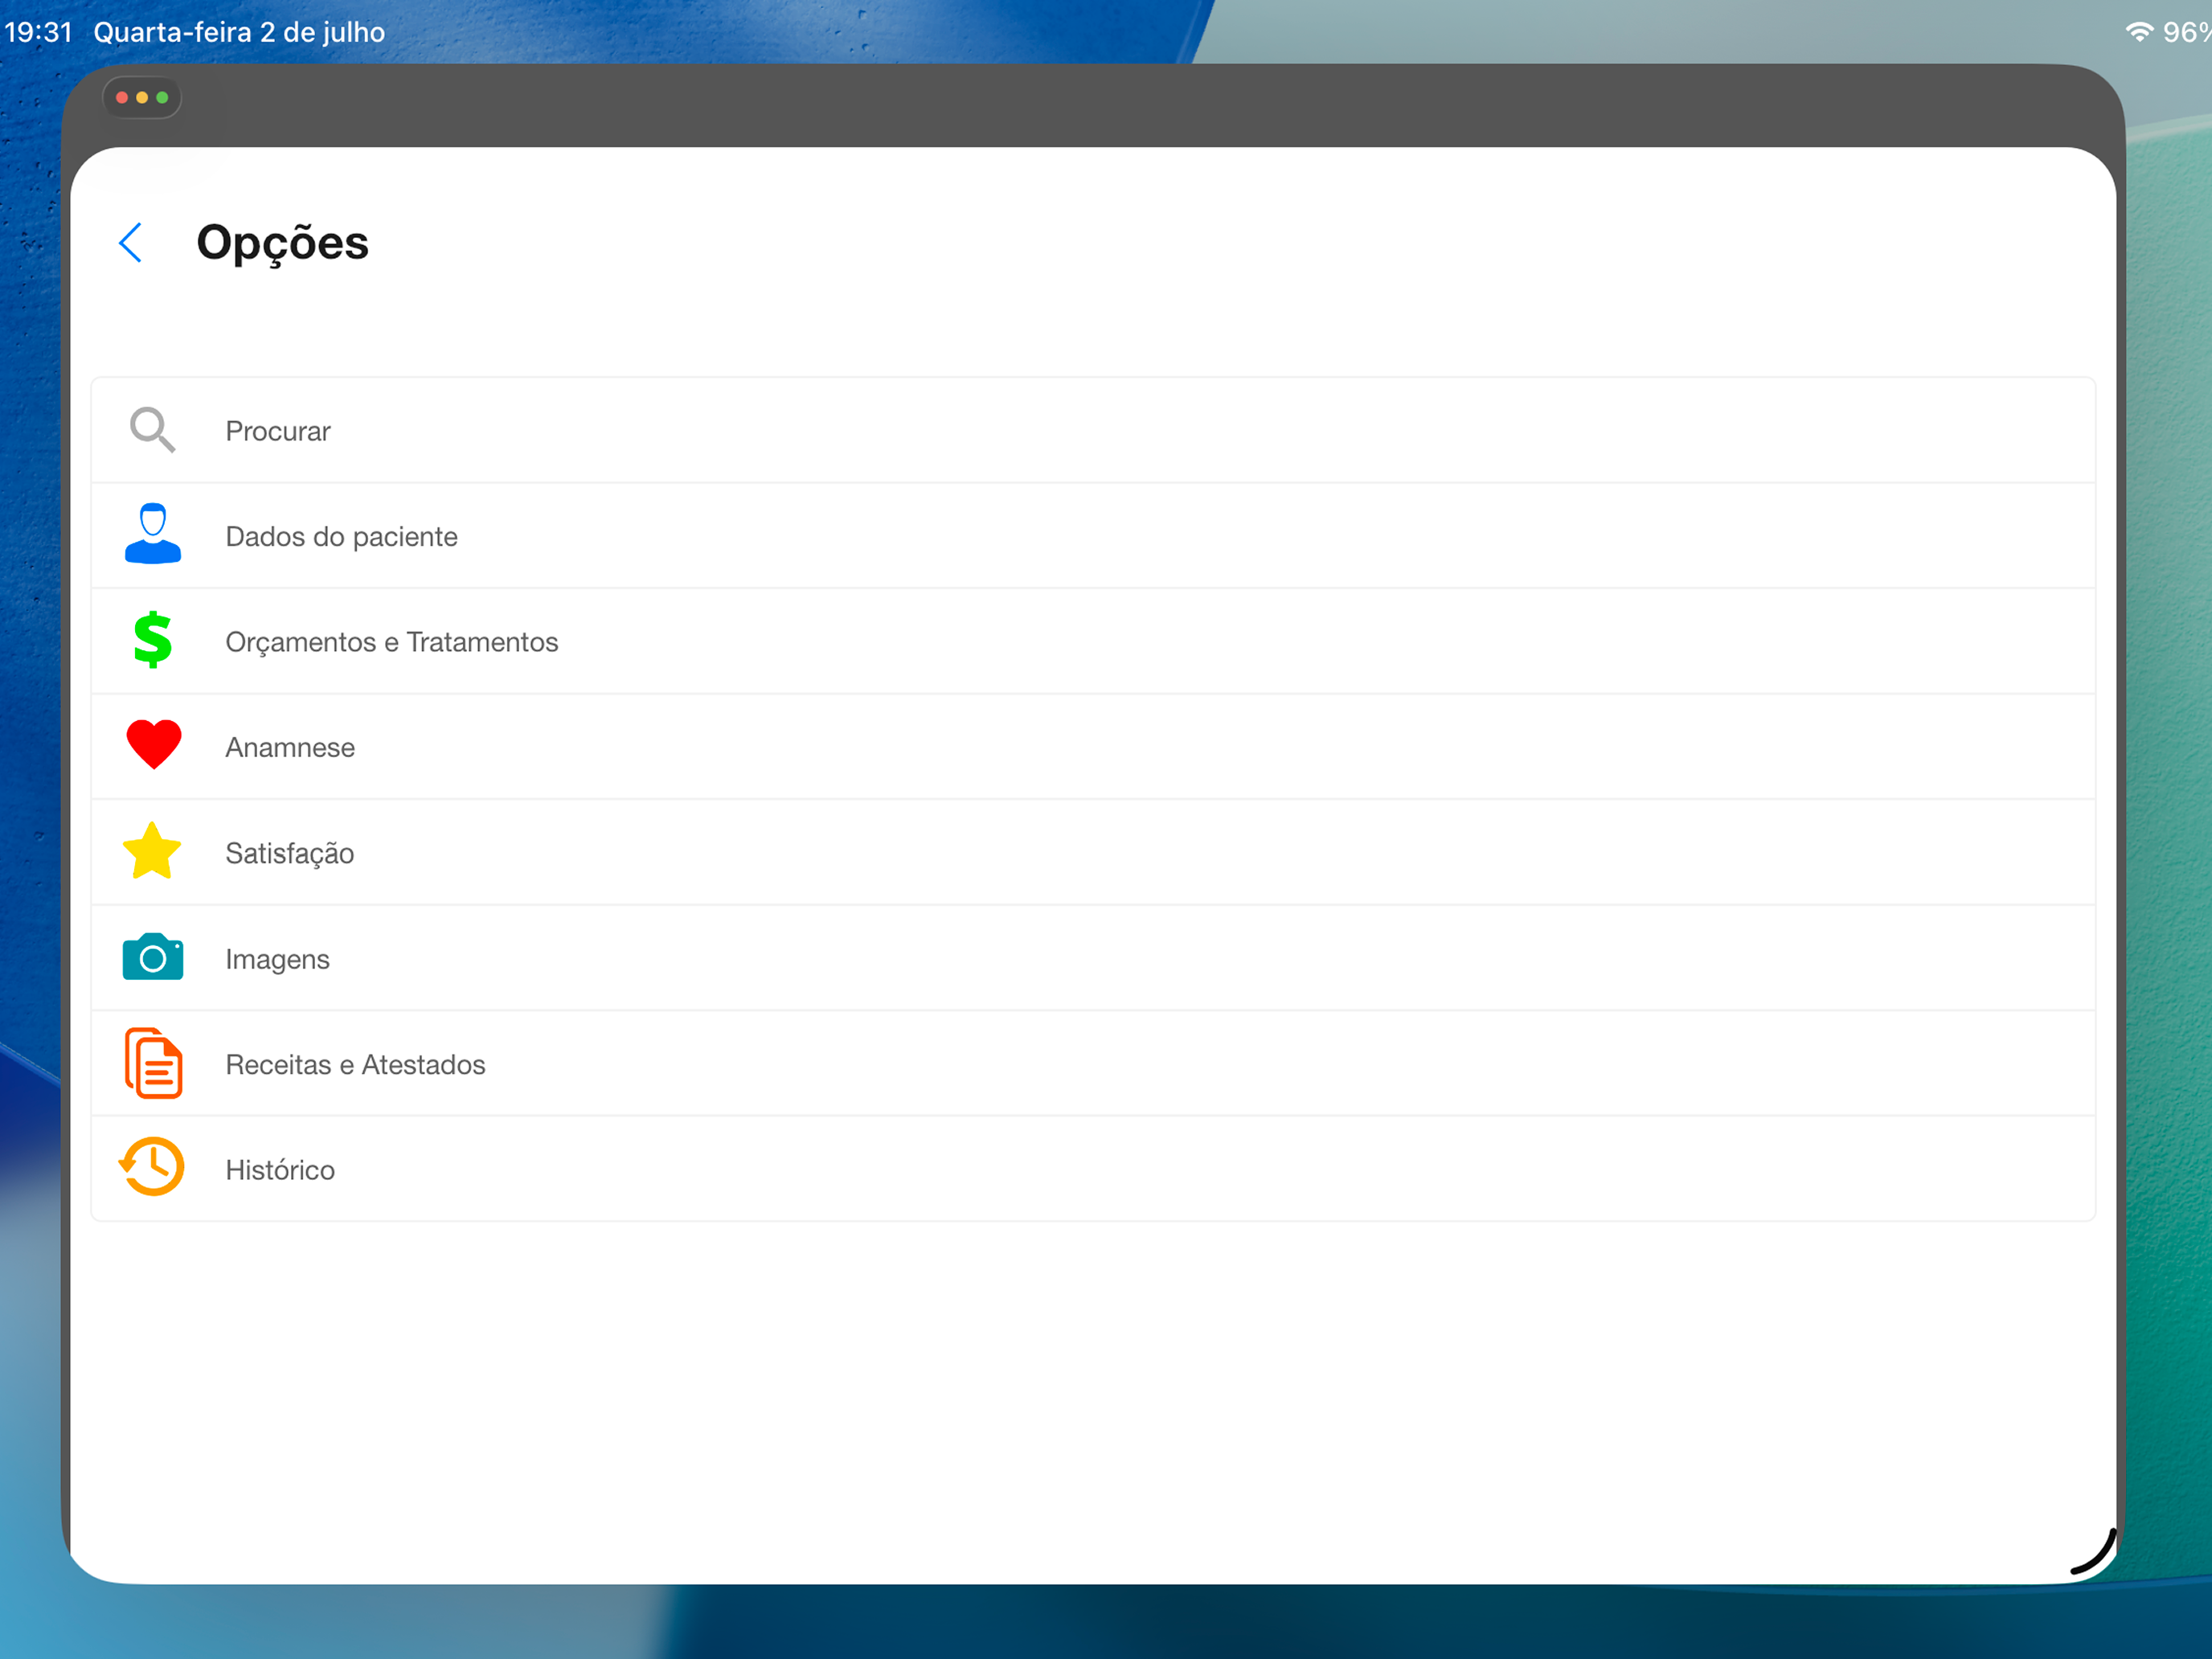
Task: Click the magnifying glass search icon
Action: (x=152, y=430)
